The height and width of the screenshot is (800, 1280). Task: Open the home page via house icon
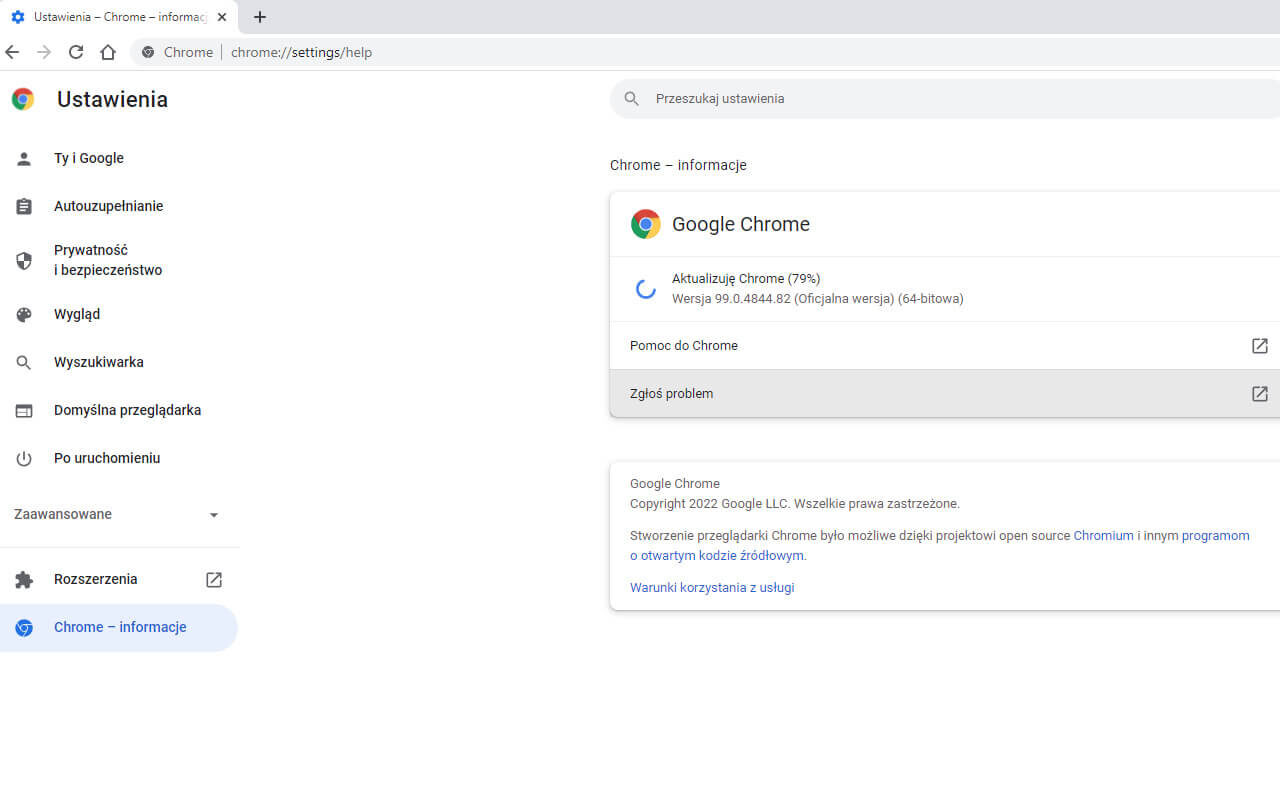[108, 52]
